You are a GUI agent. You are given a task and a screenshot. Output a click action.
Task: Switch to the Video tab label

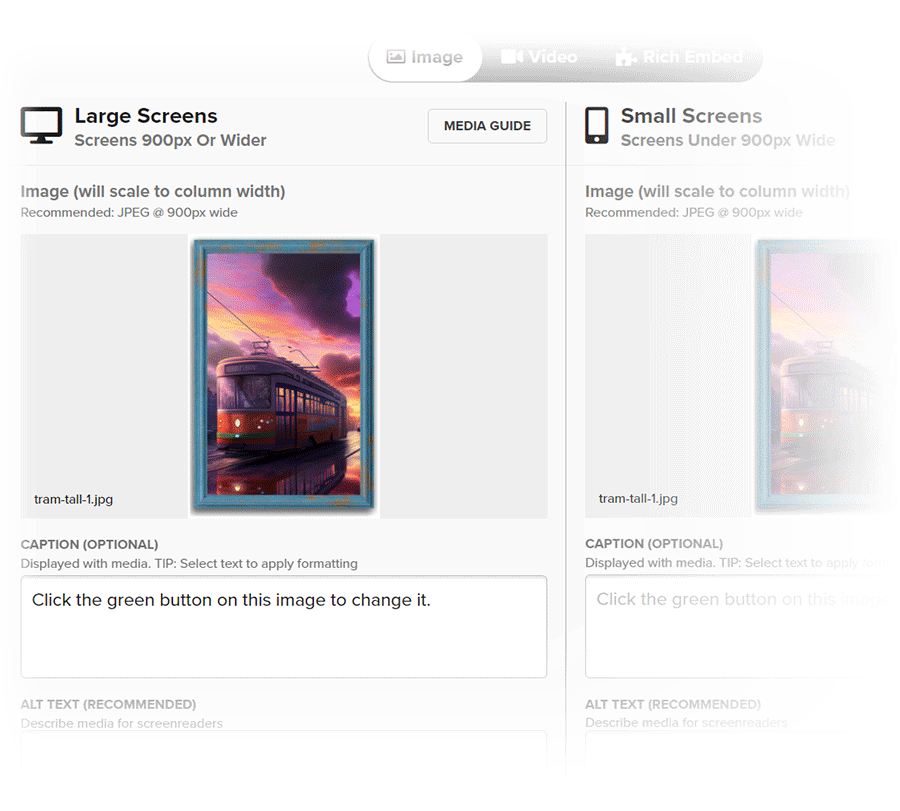[x=553, y=57]
